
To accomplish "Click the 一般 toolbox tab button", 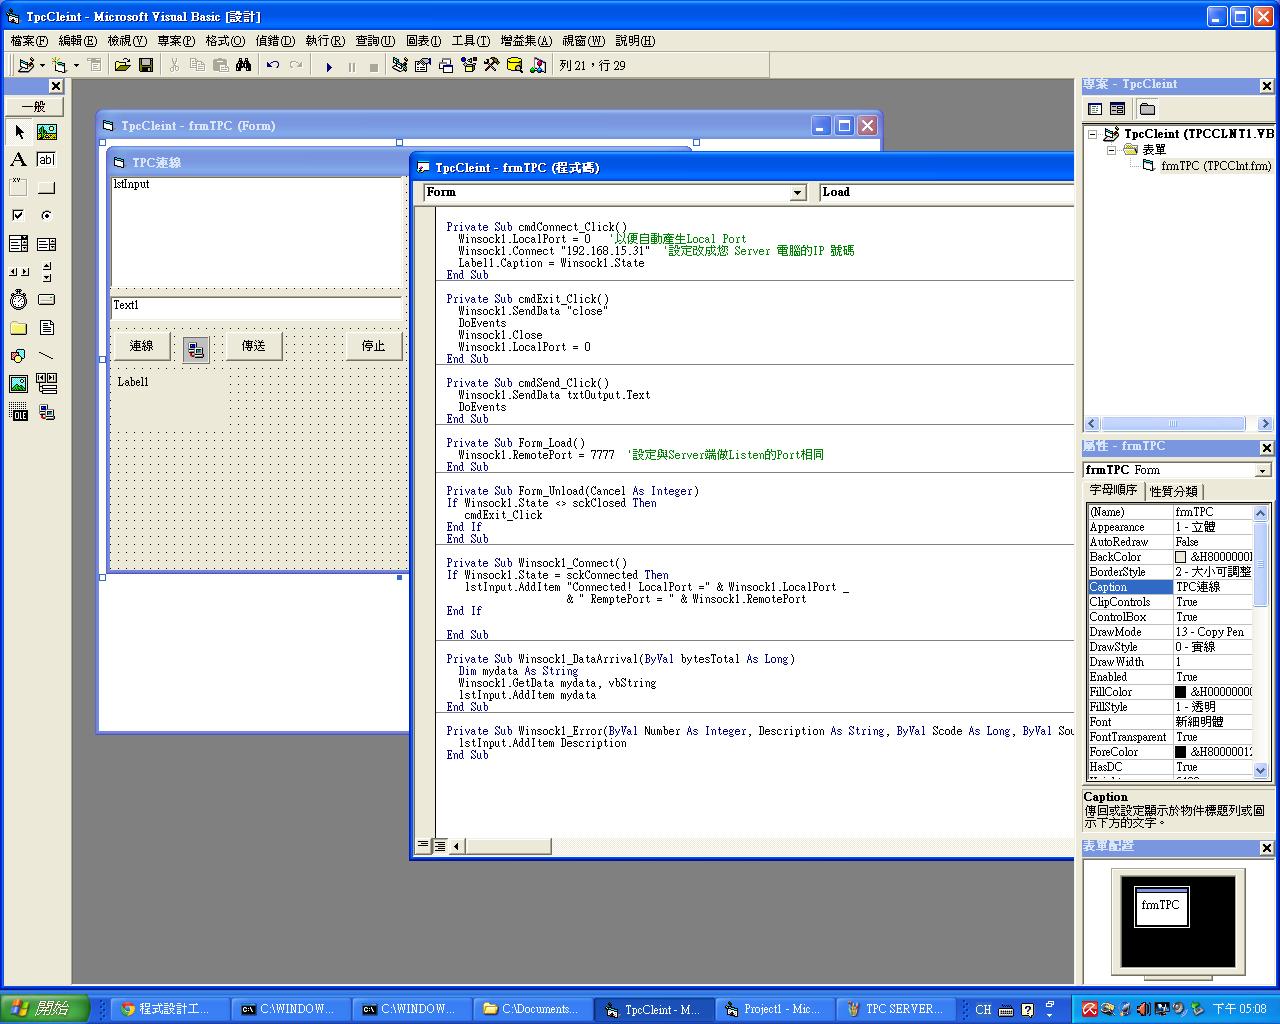I will click(34, 106).
